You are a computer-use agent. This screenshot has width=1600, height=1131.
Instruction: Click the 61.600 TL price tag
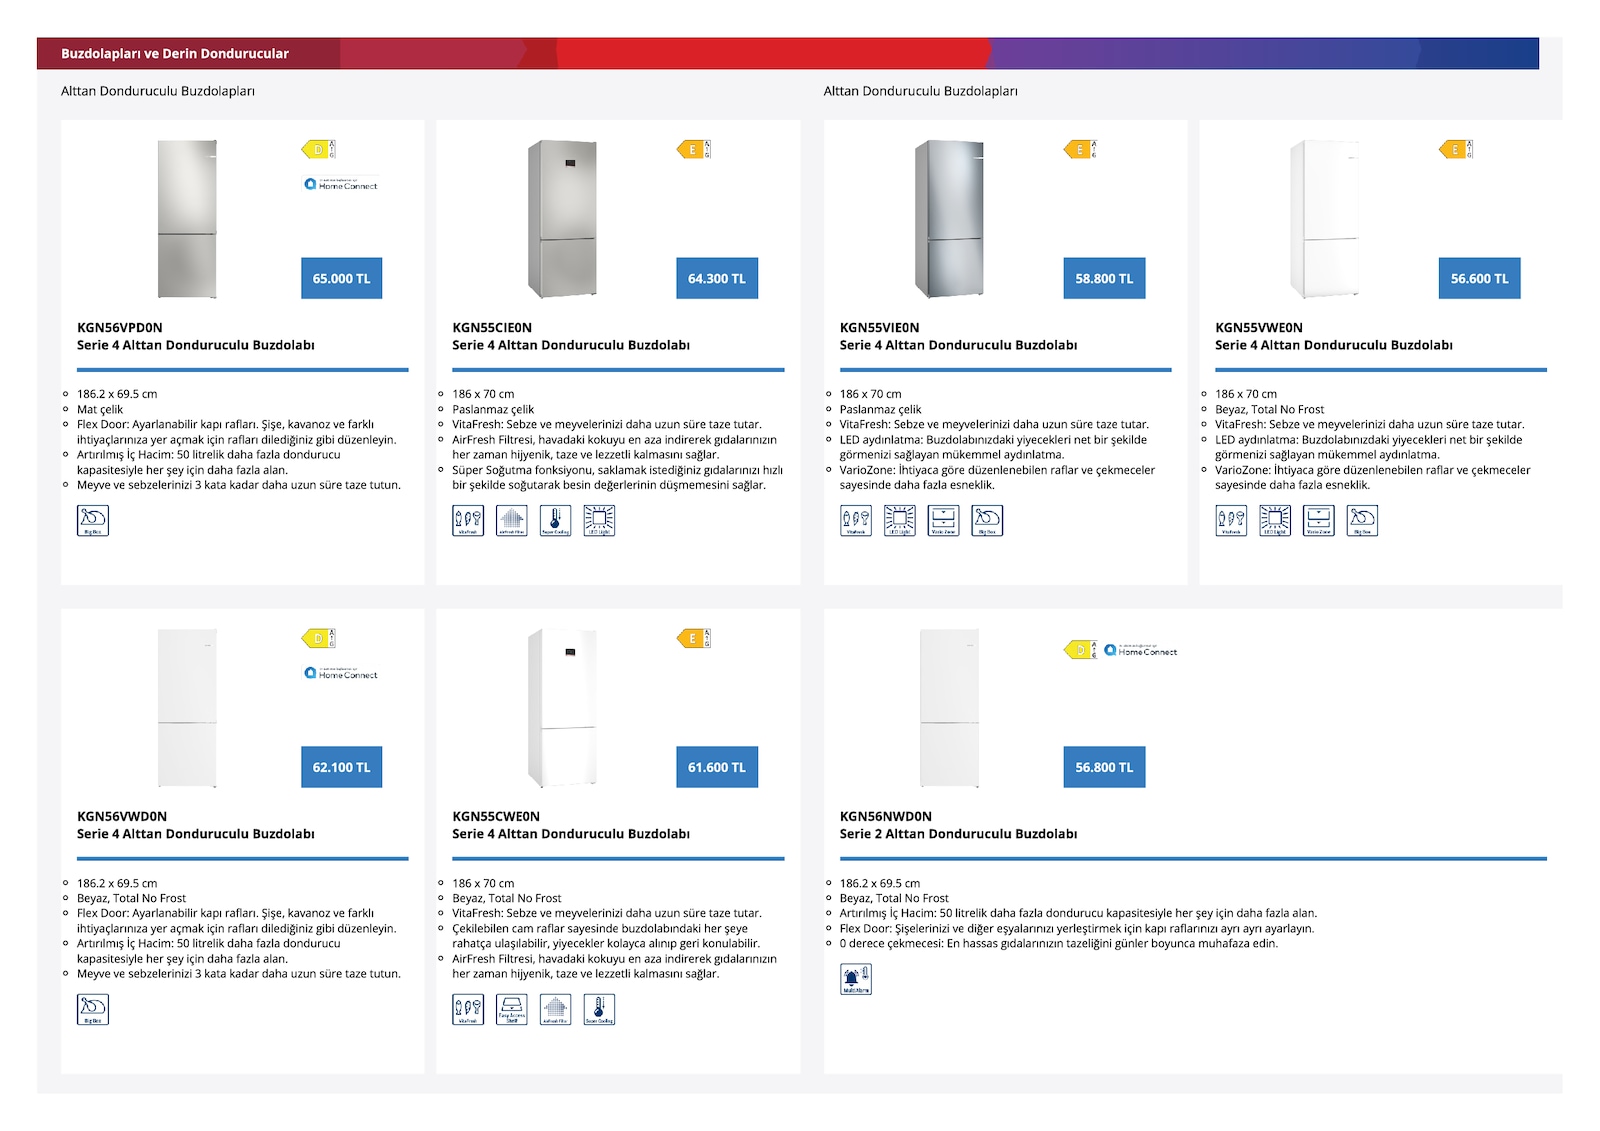pyautogui.click(x=717, y=767)
